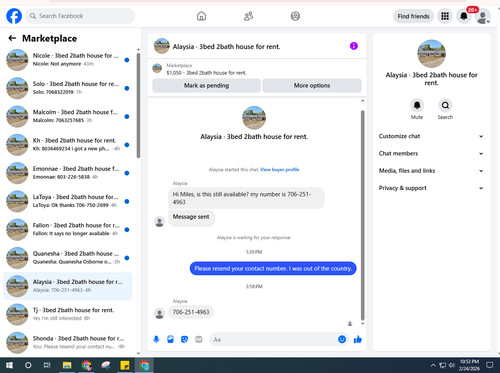Open the Notifications bell with 20+ badge
This screenshot has width=500, height=373.
[464, 16]
